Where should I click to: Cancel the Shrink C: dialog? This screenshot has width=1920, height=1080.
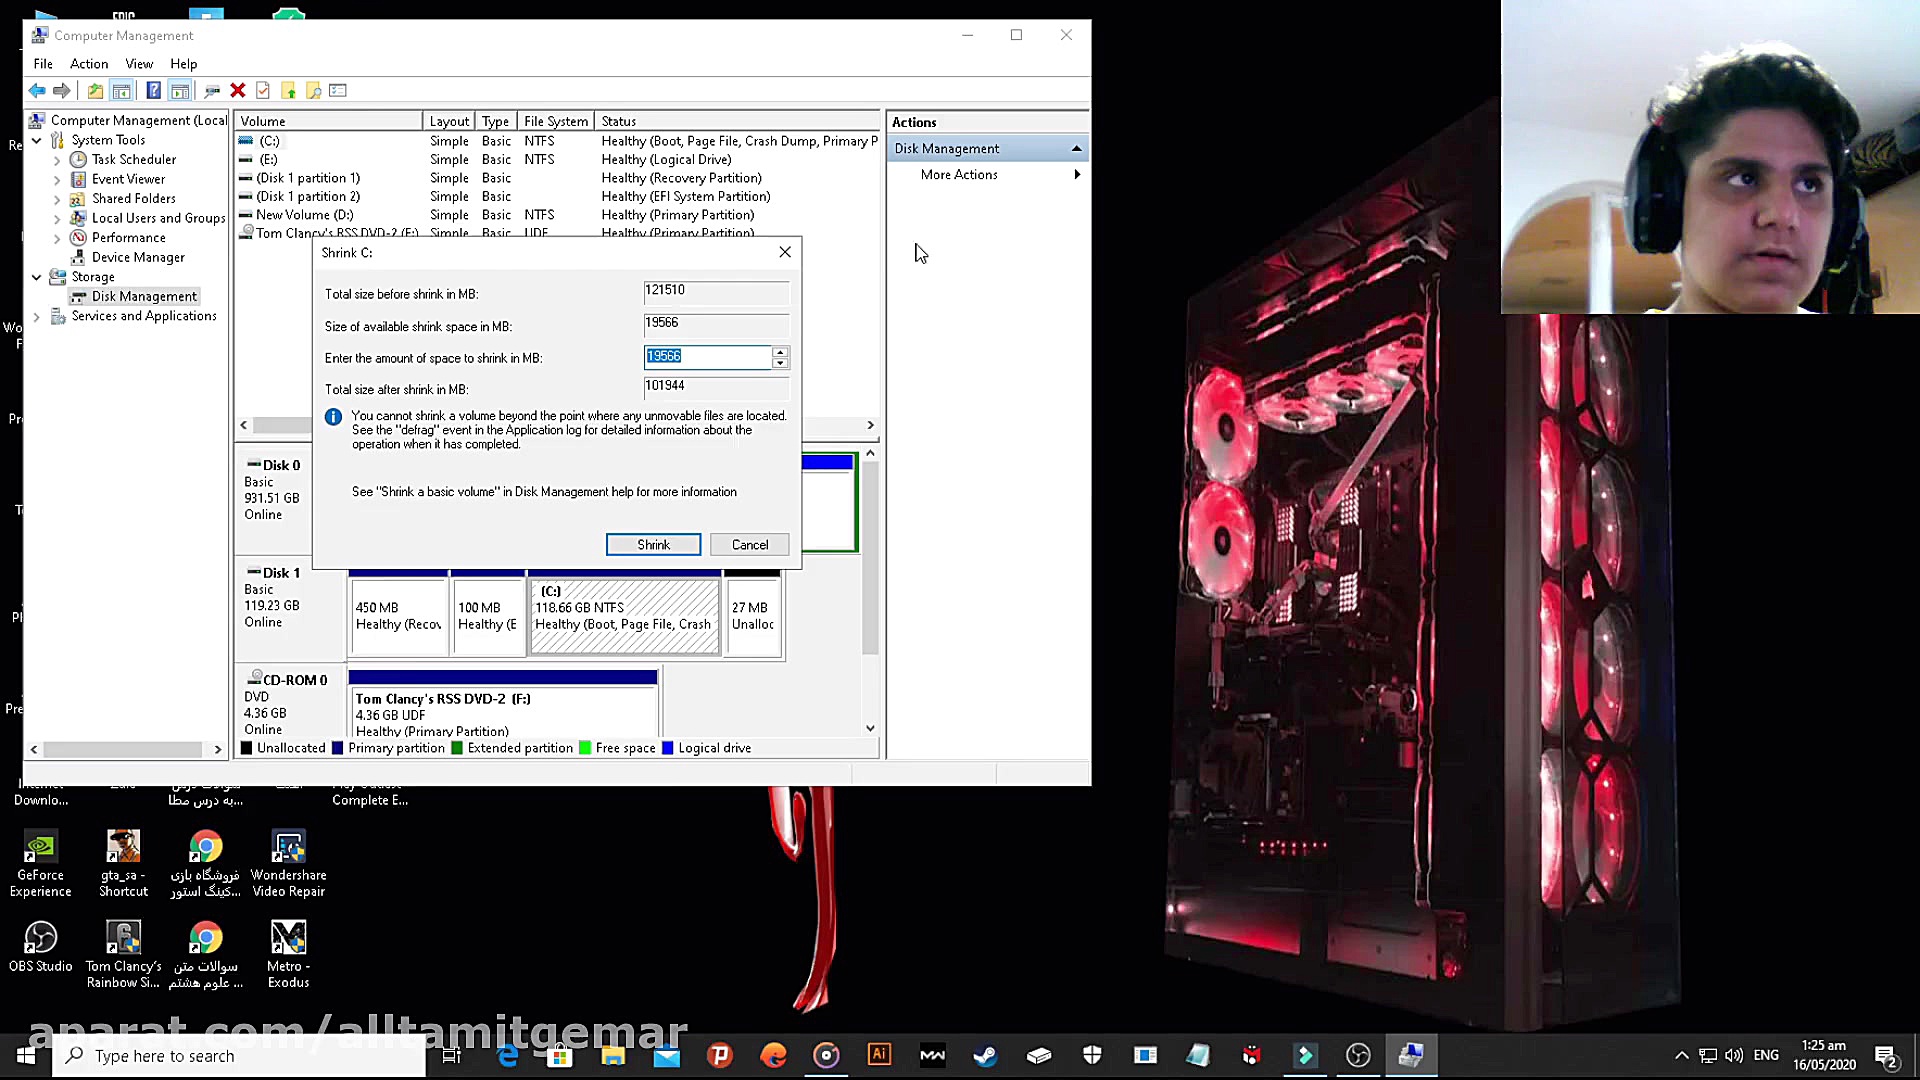[x=749, y=545]
